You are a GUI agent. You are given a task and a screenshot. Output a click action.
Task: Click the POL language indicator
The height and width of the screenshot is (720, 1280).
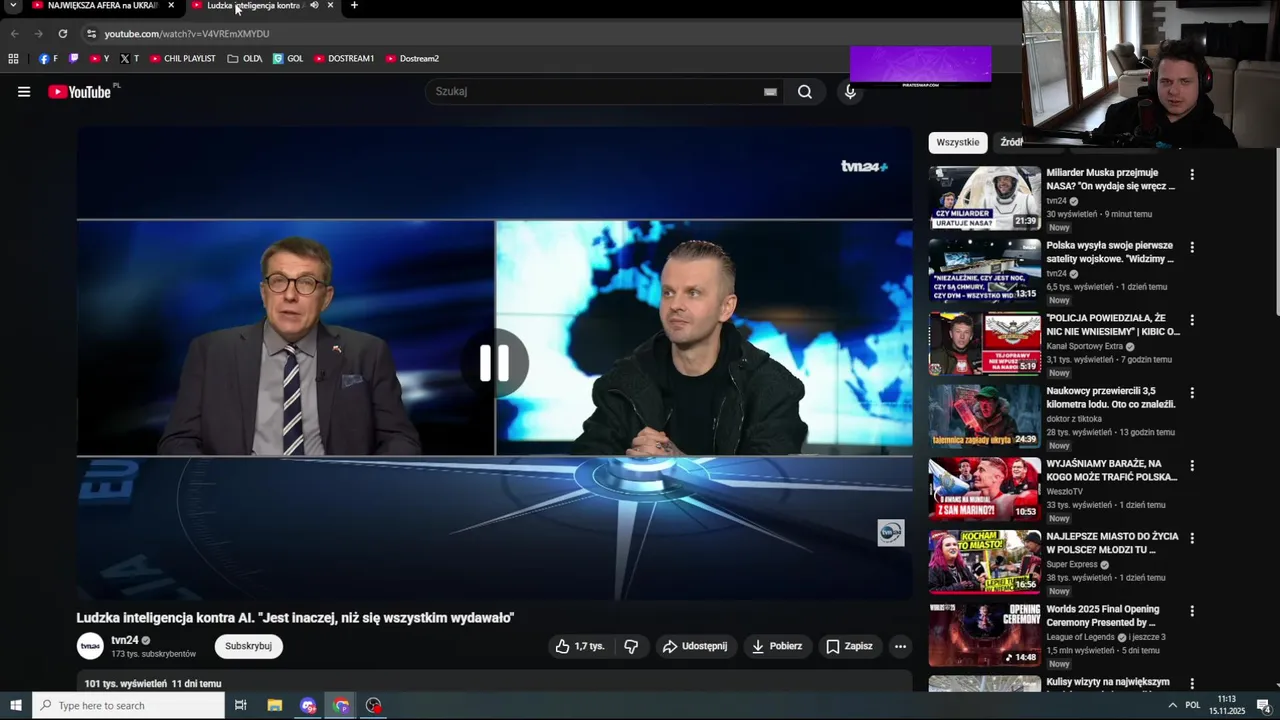pos(1193,706)
